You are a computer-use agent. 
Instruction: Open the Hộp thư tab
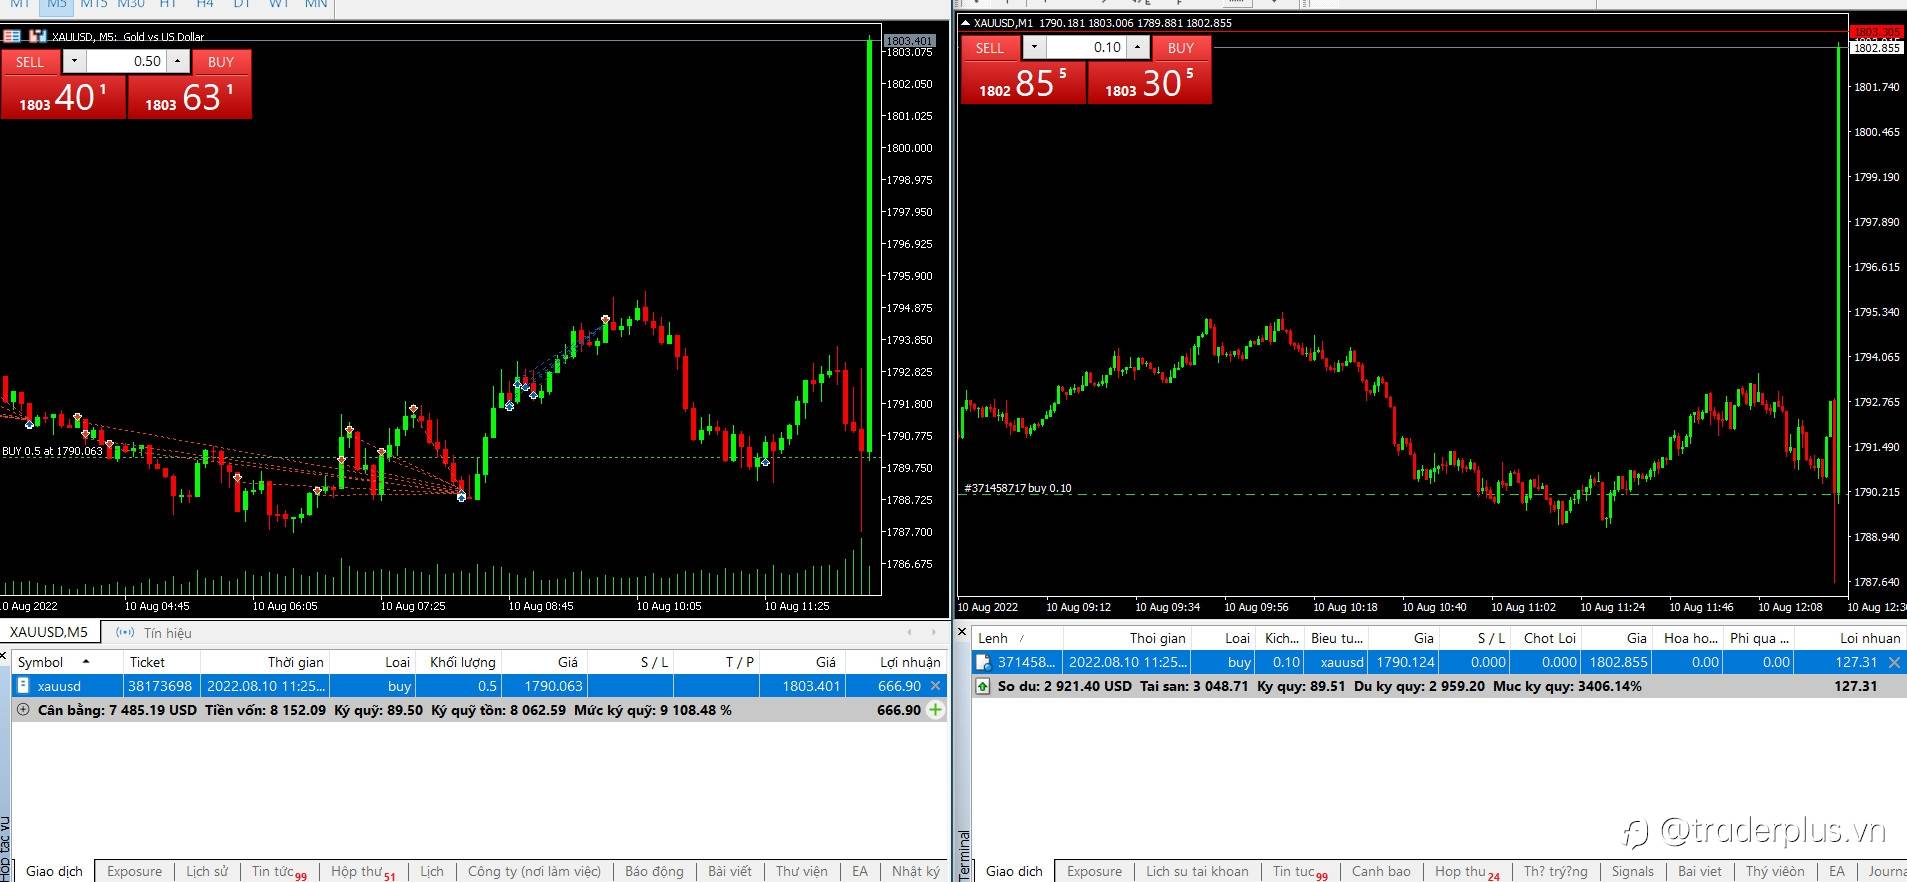click(x=362, y=872)
